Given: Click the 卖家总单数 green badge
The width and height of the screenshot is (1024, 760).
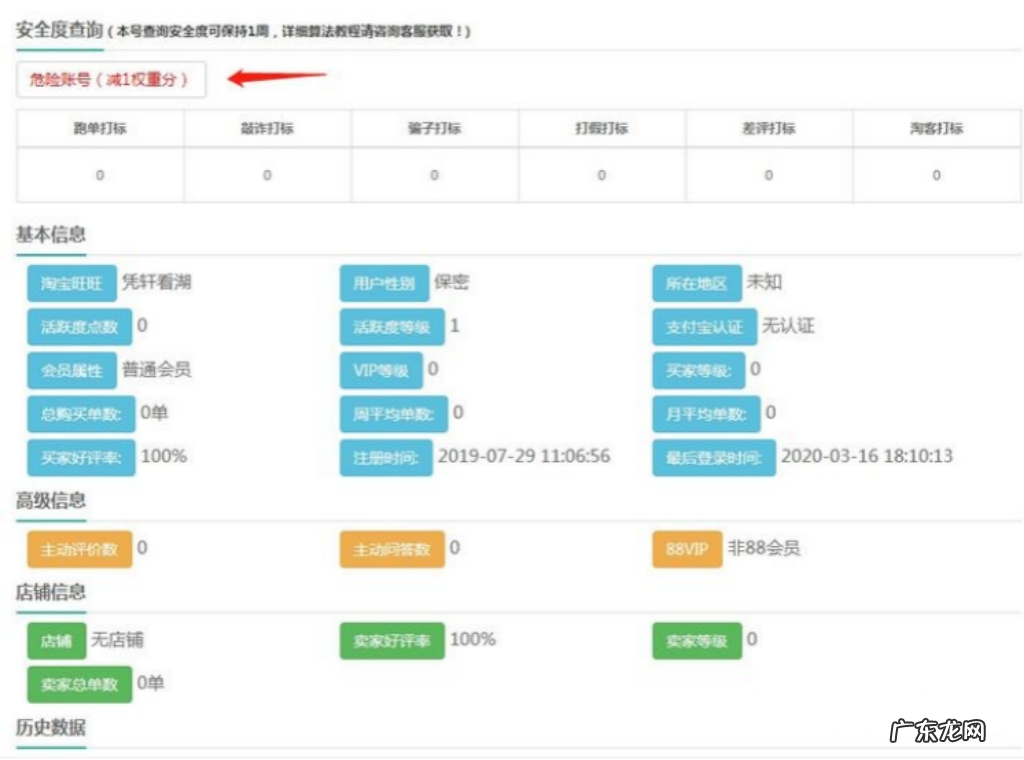Looking at the screenshot, I should [78, 685].
